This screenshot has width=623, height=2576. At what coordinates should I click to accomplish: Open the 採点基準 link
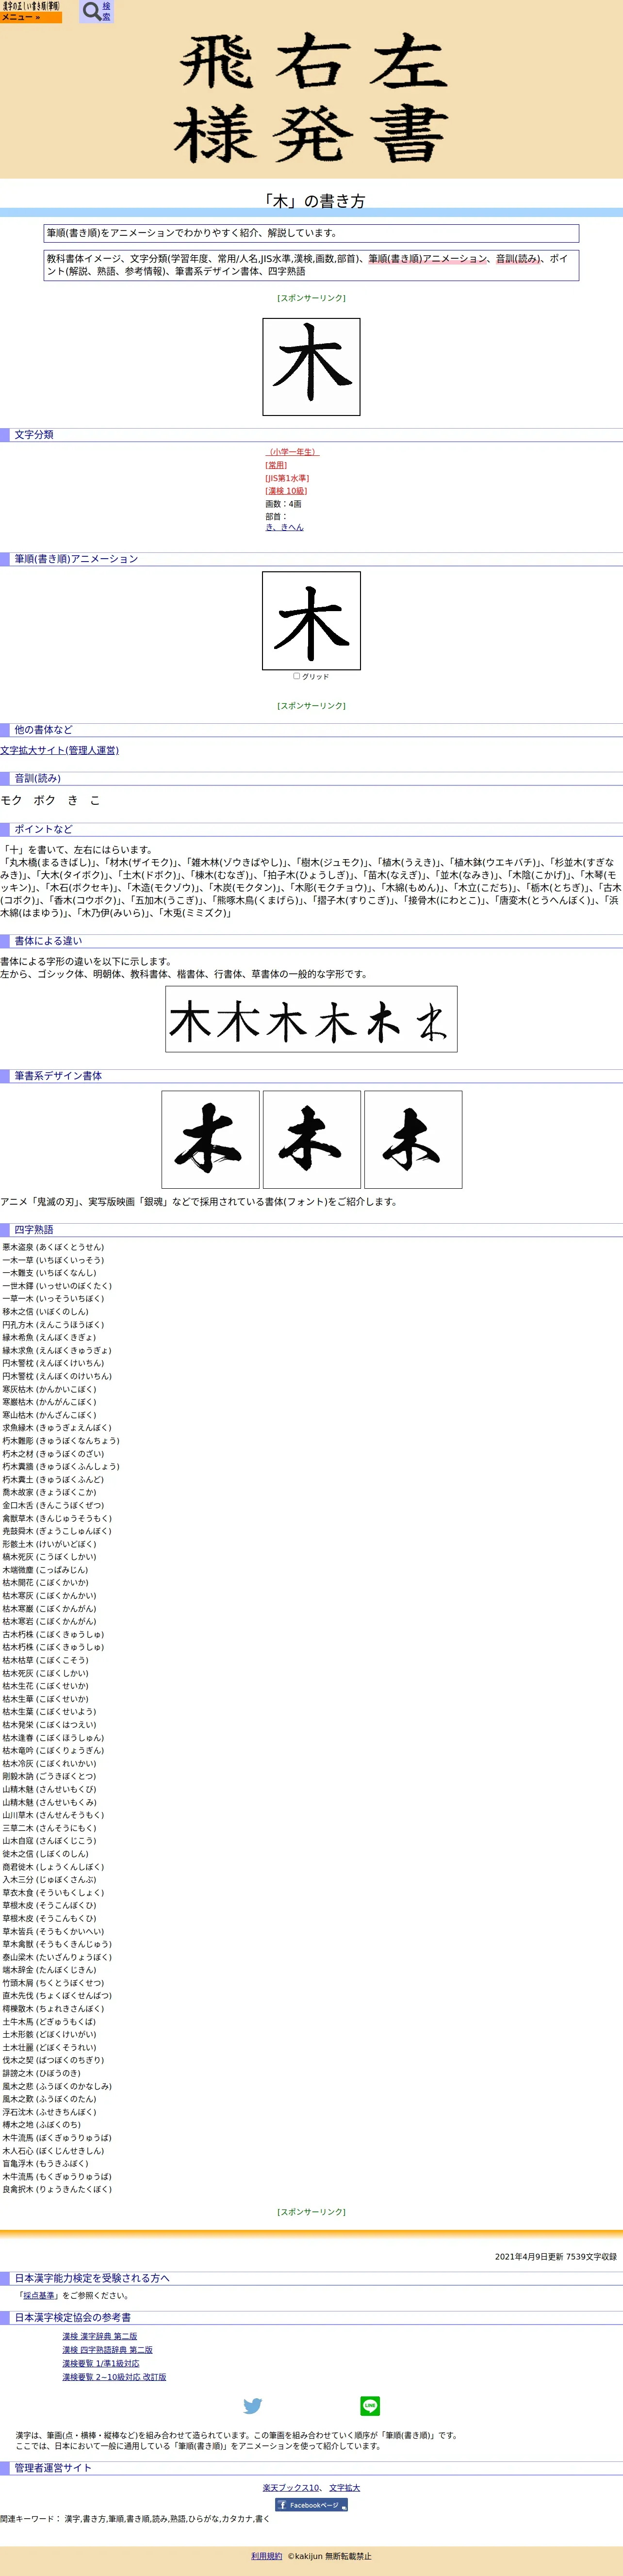tap(40, 2296)
